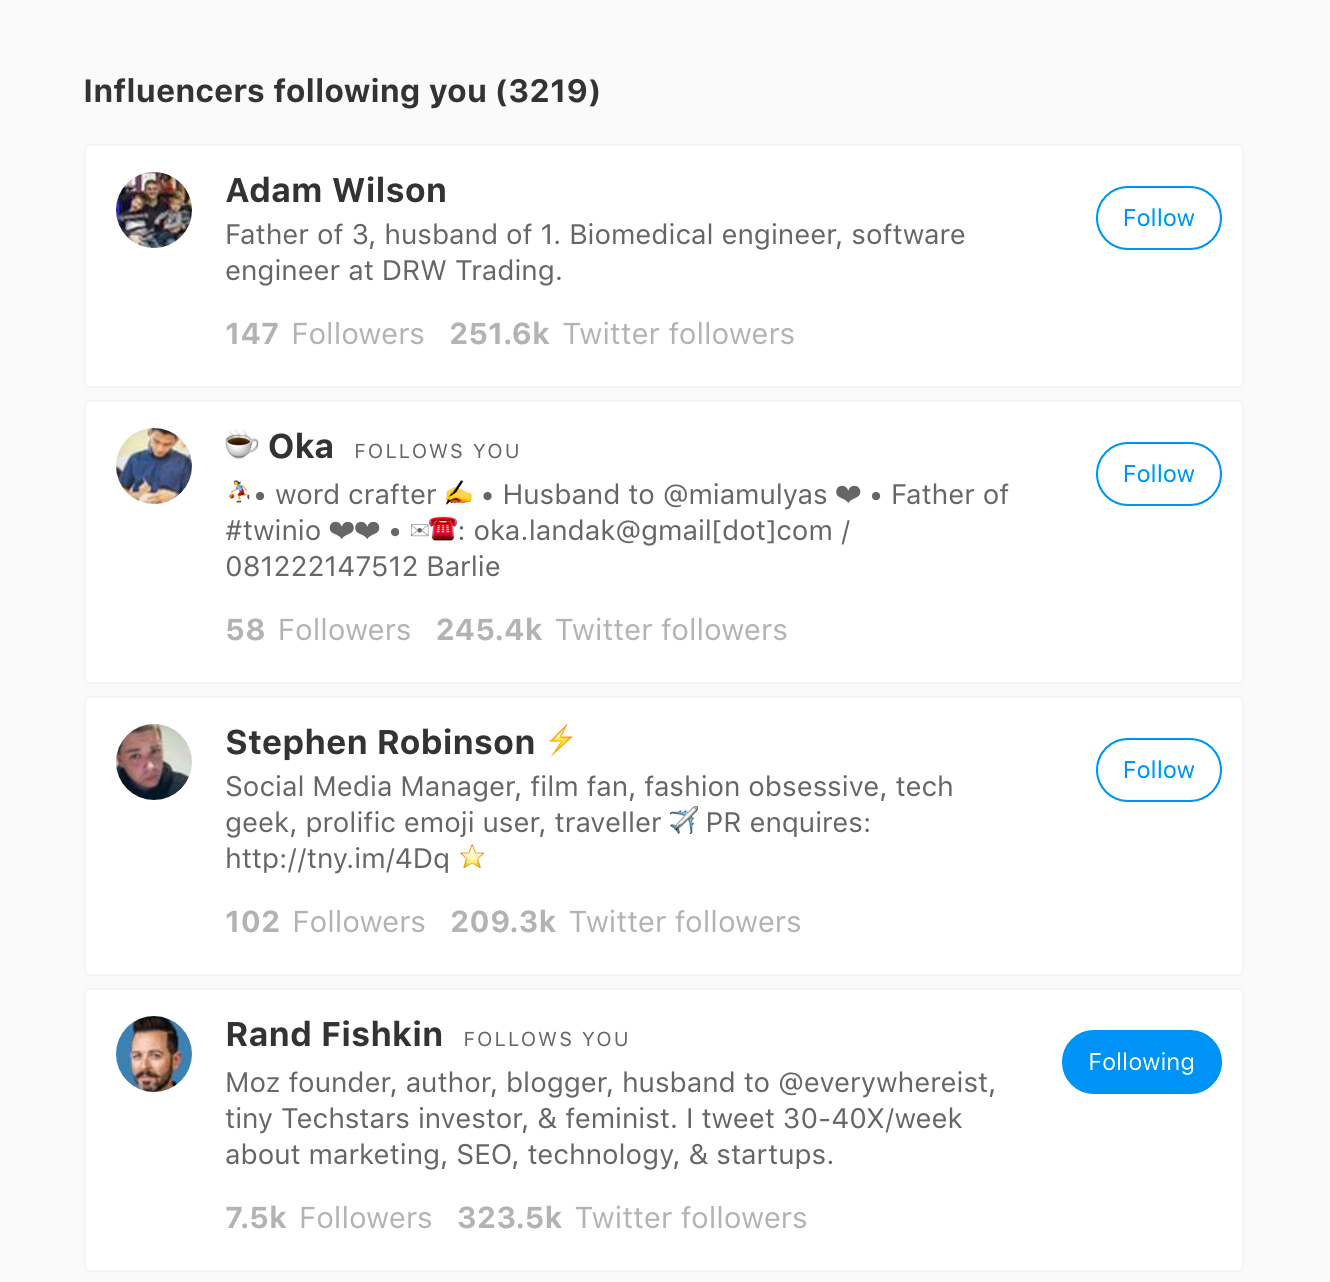Click the lightning bolt next to Stephen Robinson

tap(561, 740)
